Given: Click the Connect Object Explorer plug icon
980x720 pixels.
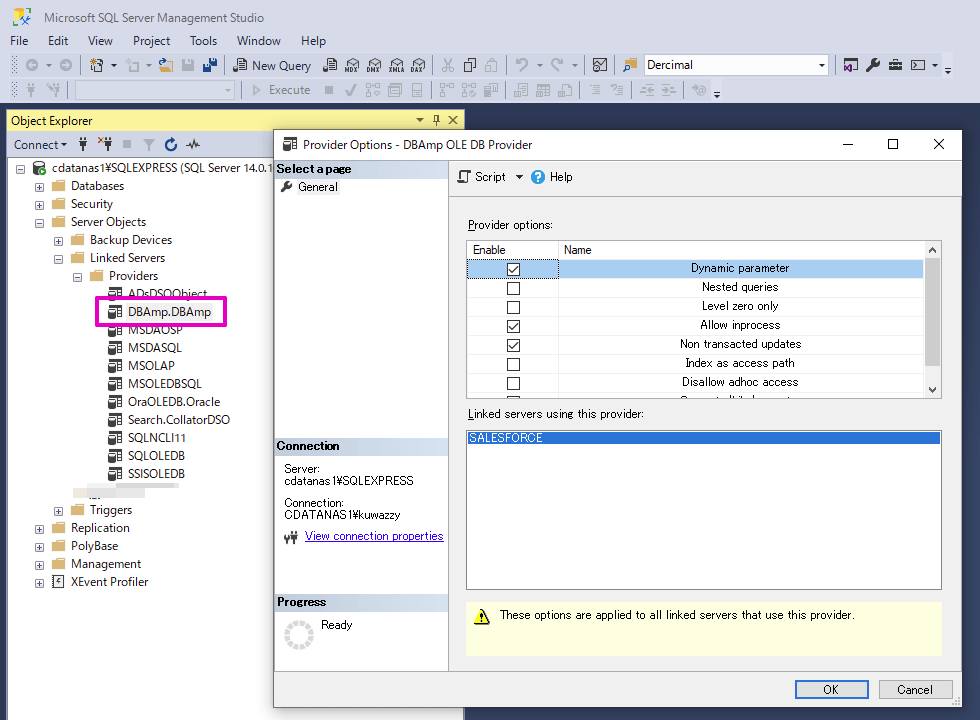Looking at the screenshot, I should click(x=85, y=145).
